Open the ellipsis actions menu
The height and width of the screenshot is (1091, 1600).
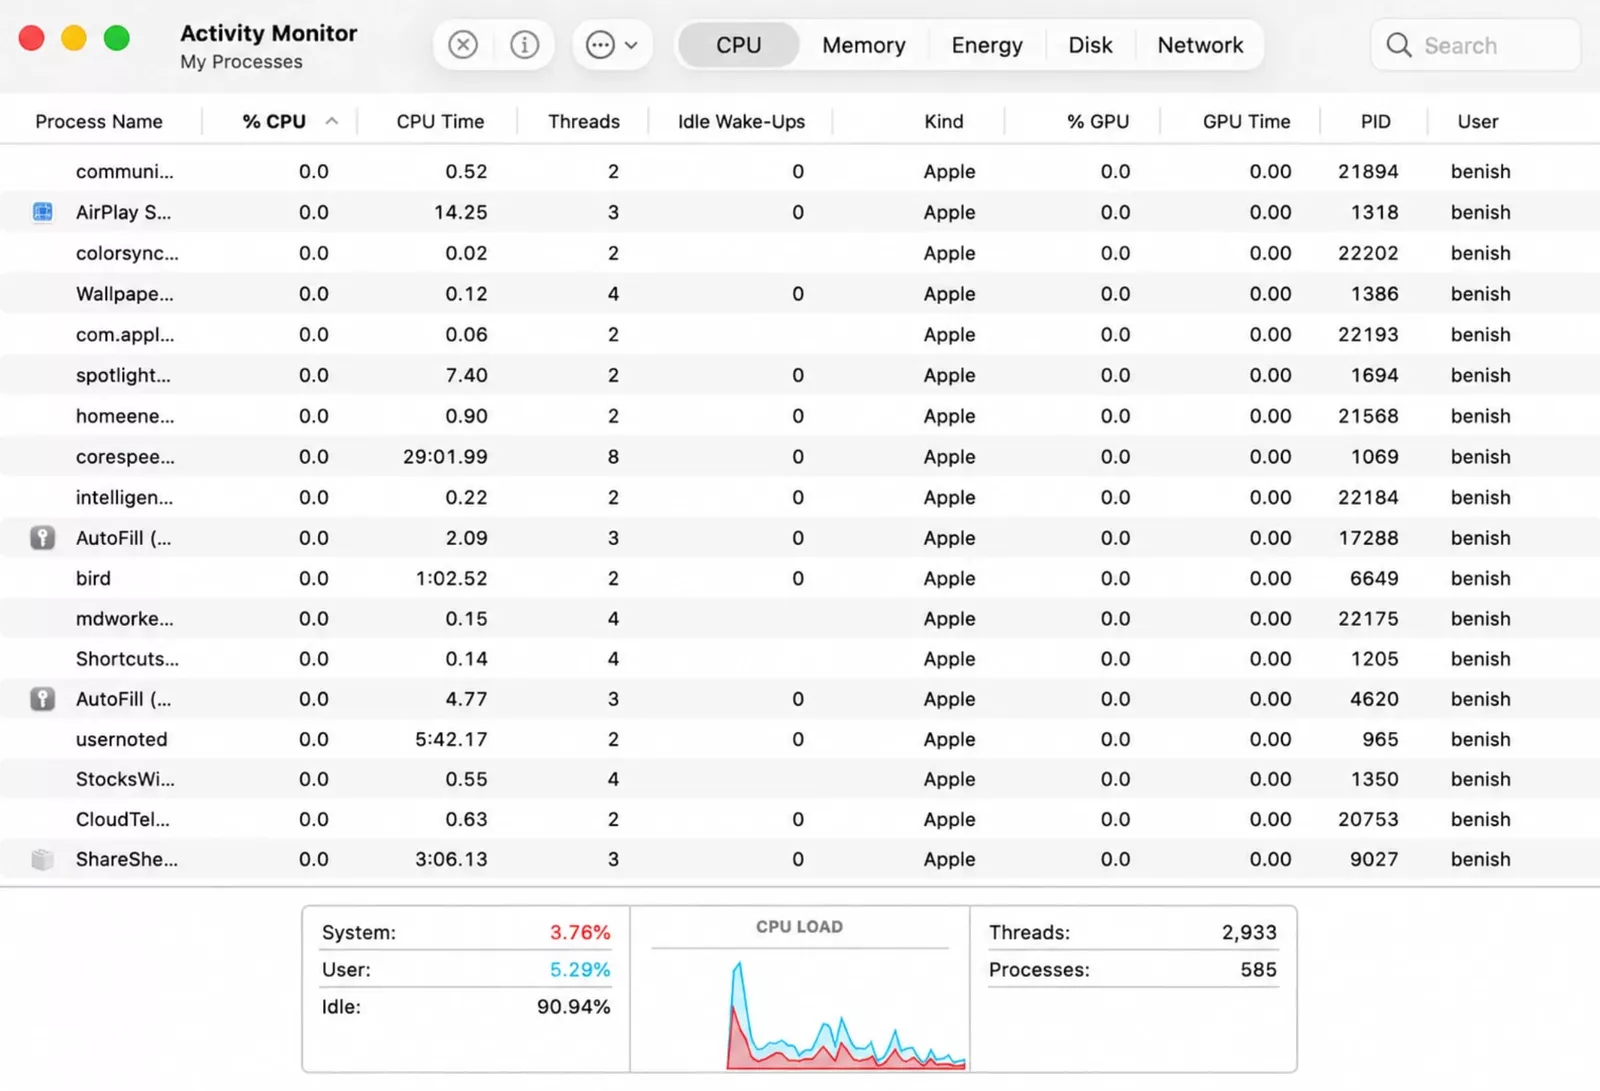612,45
